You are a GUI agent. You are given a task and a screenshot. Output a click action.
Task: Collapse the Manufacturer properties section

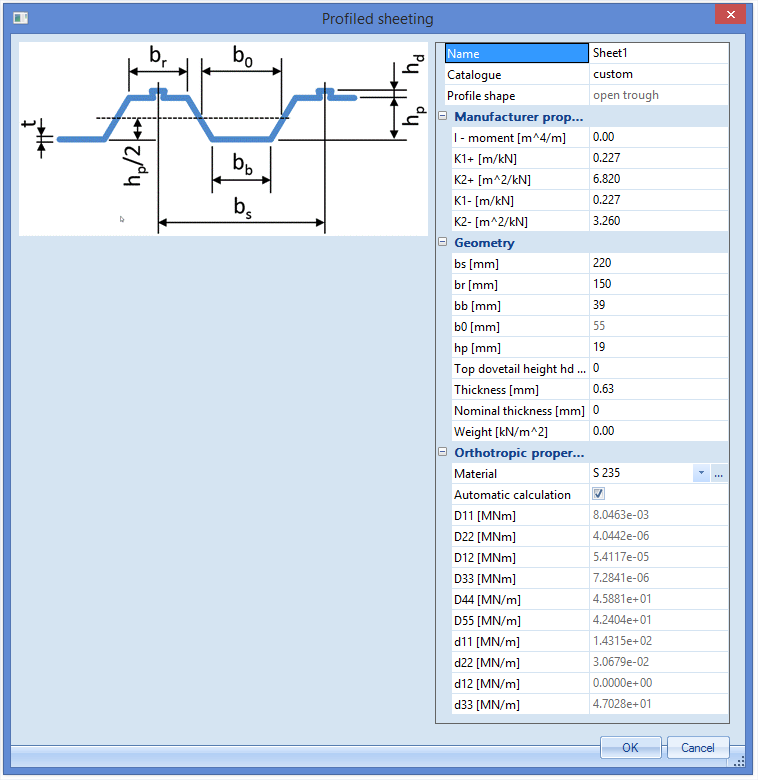tap(443, 116)
